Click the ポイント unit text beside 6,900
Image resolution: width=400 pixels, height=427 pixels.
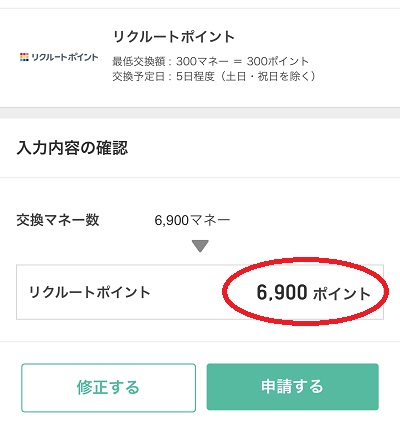tap(342, 294)
